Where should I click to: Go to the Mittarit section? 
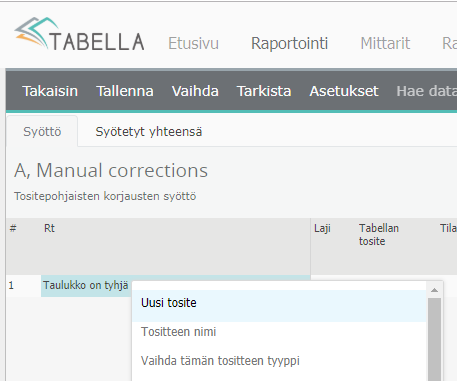(x=385, y=43)
